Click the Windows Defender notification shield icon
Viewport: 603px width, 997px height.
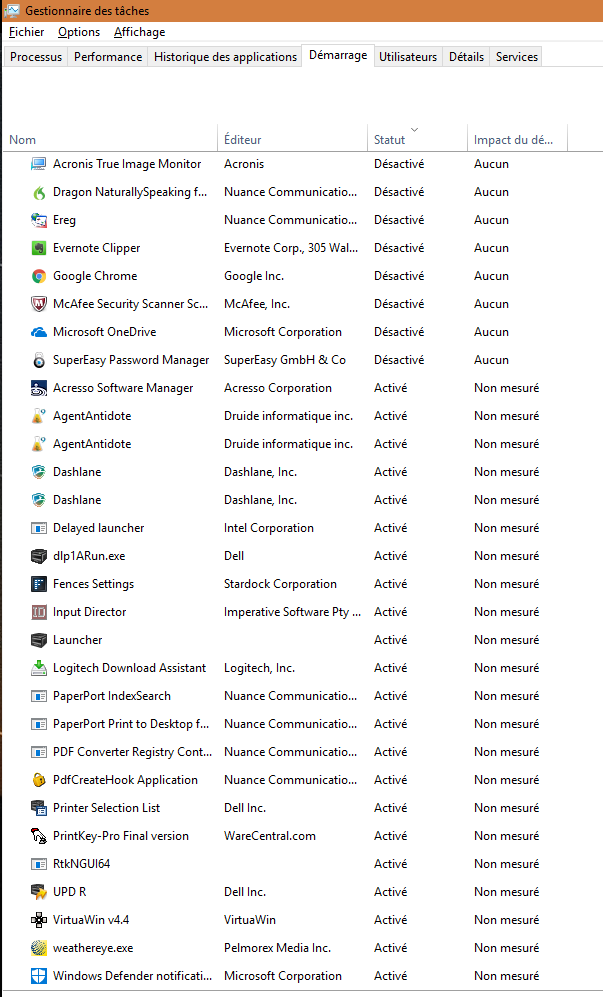pyautogui.click(x=39, y=975)
